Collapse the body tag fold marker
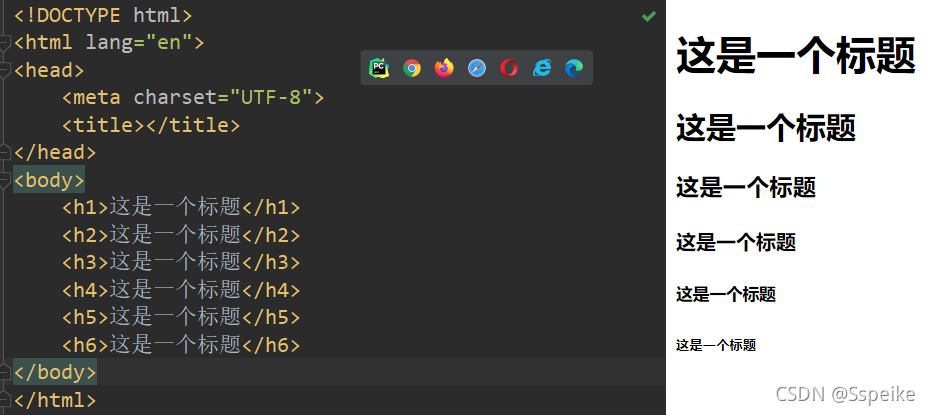 click(5, 180)
